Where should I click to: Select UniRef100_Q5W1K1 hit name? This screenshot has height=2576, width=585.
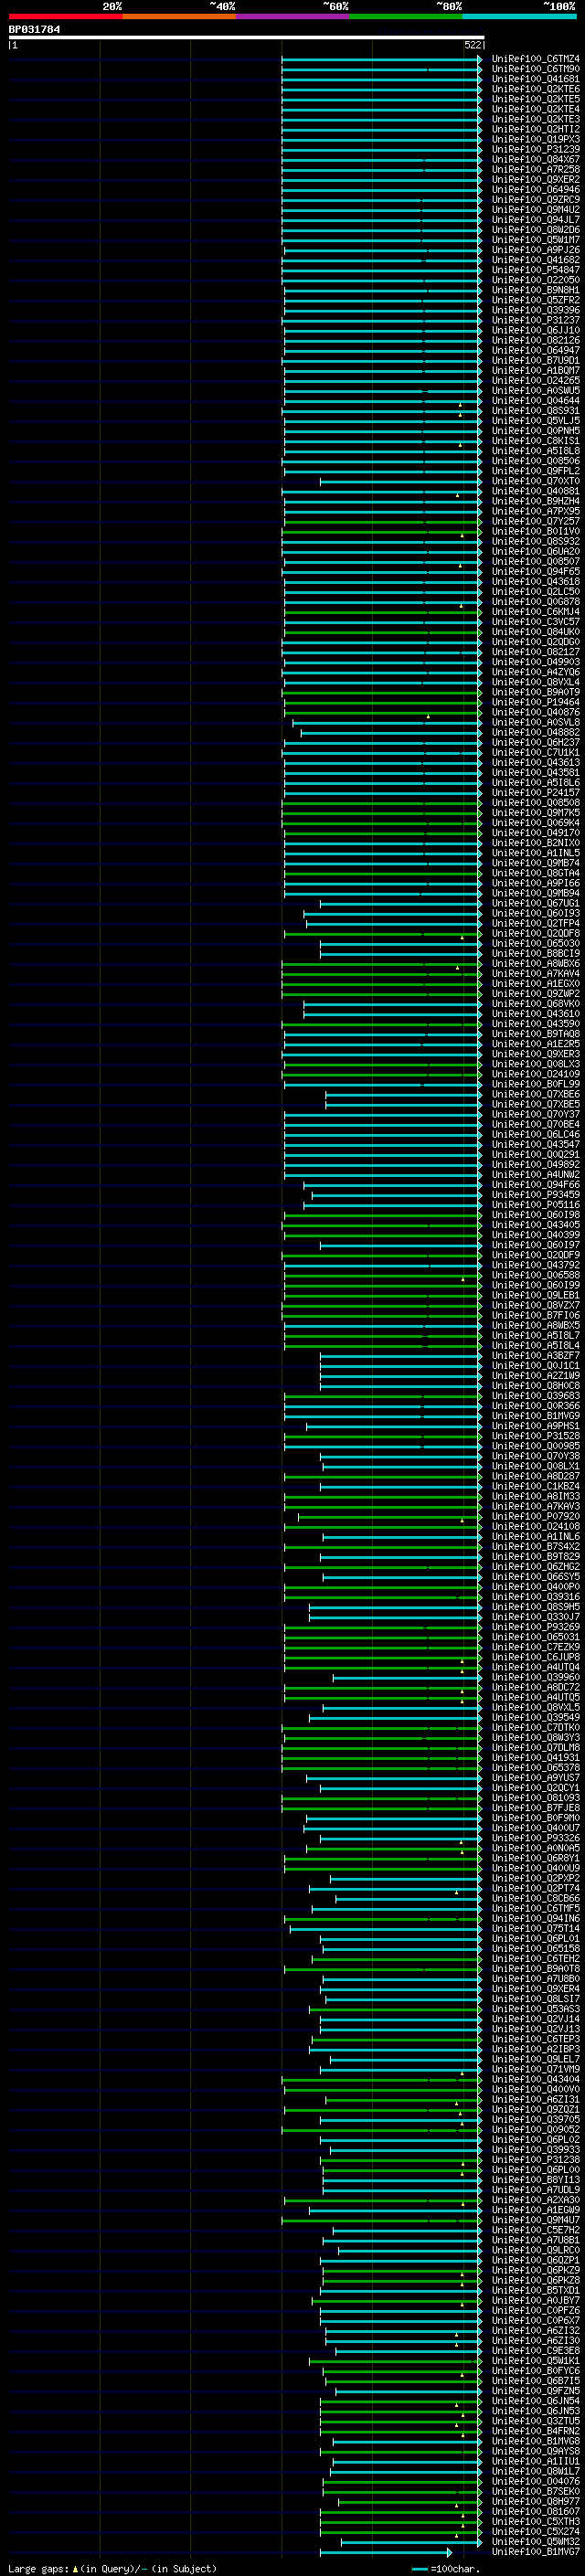pyautogui.click(x=535, y=2362)
